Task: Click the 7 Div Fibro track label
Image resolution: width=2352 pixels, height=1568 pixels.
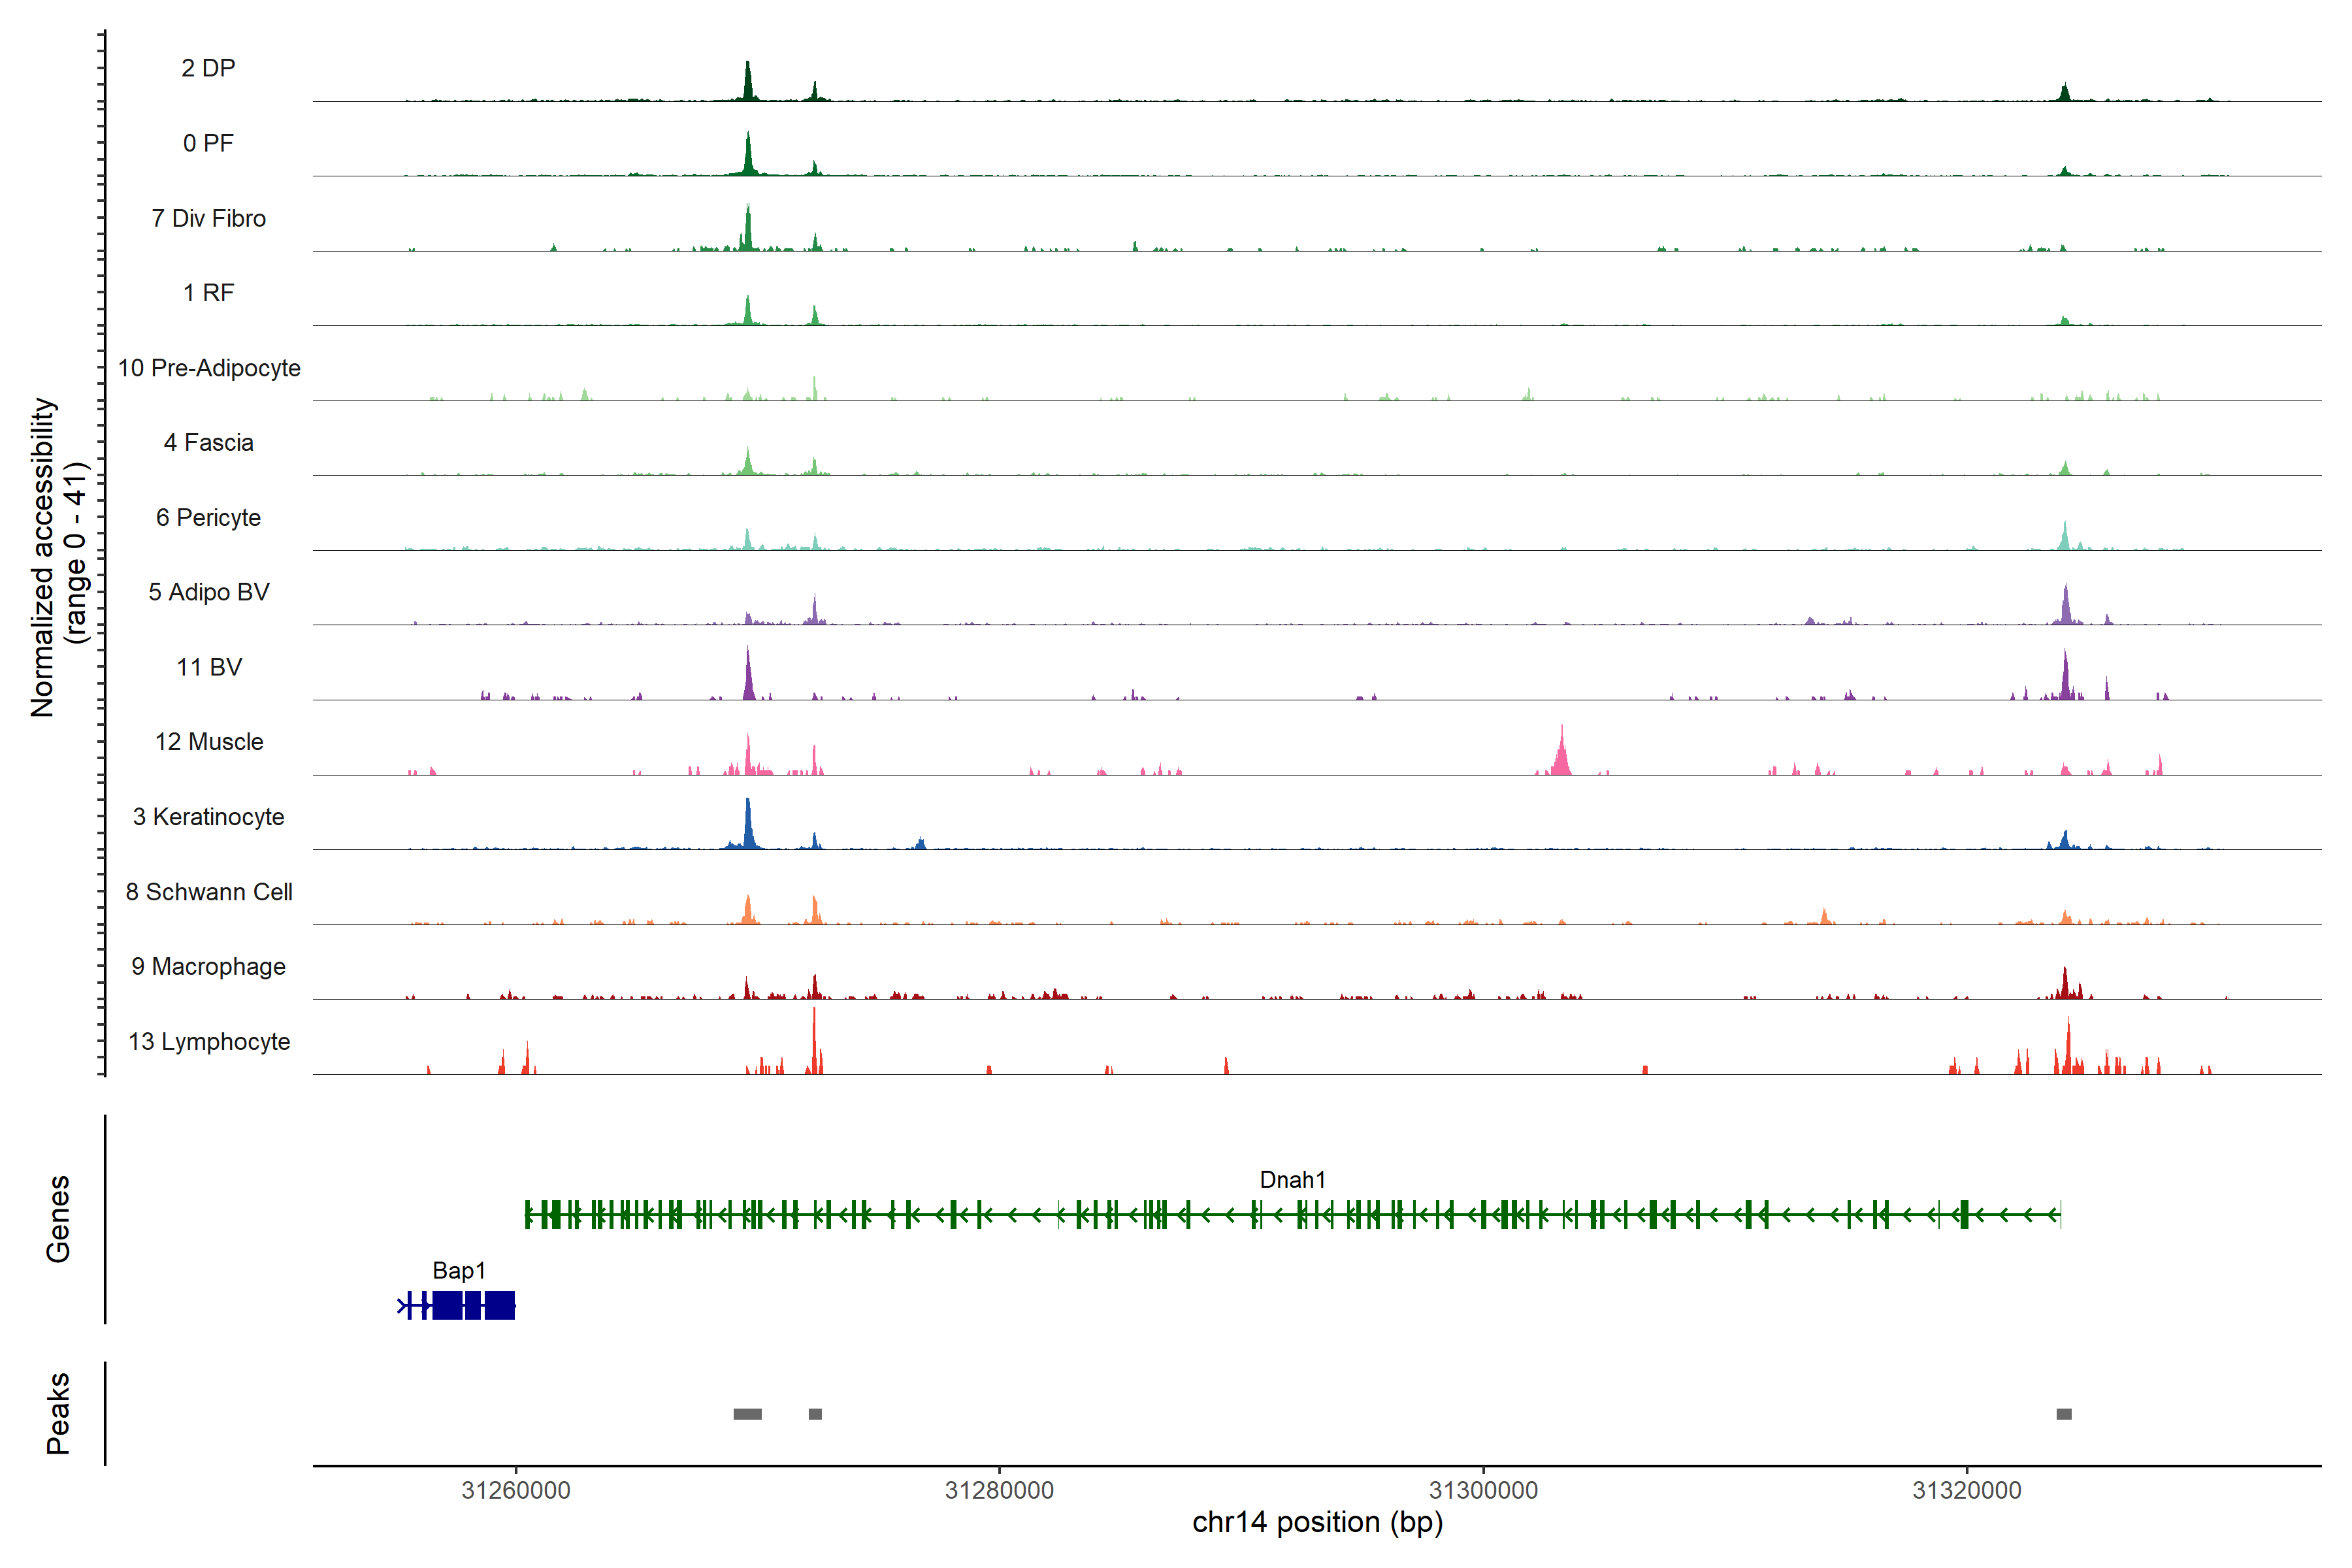Action: click(x=208, y=218)
